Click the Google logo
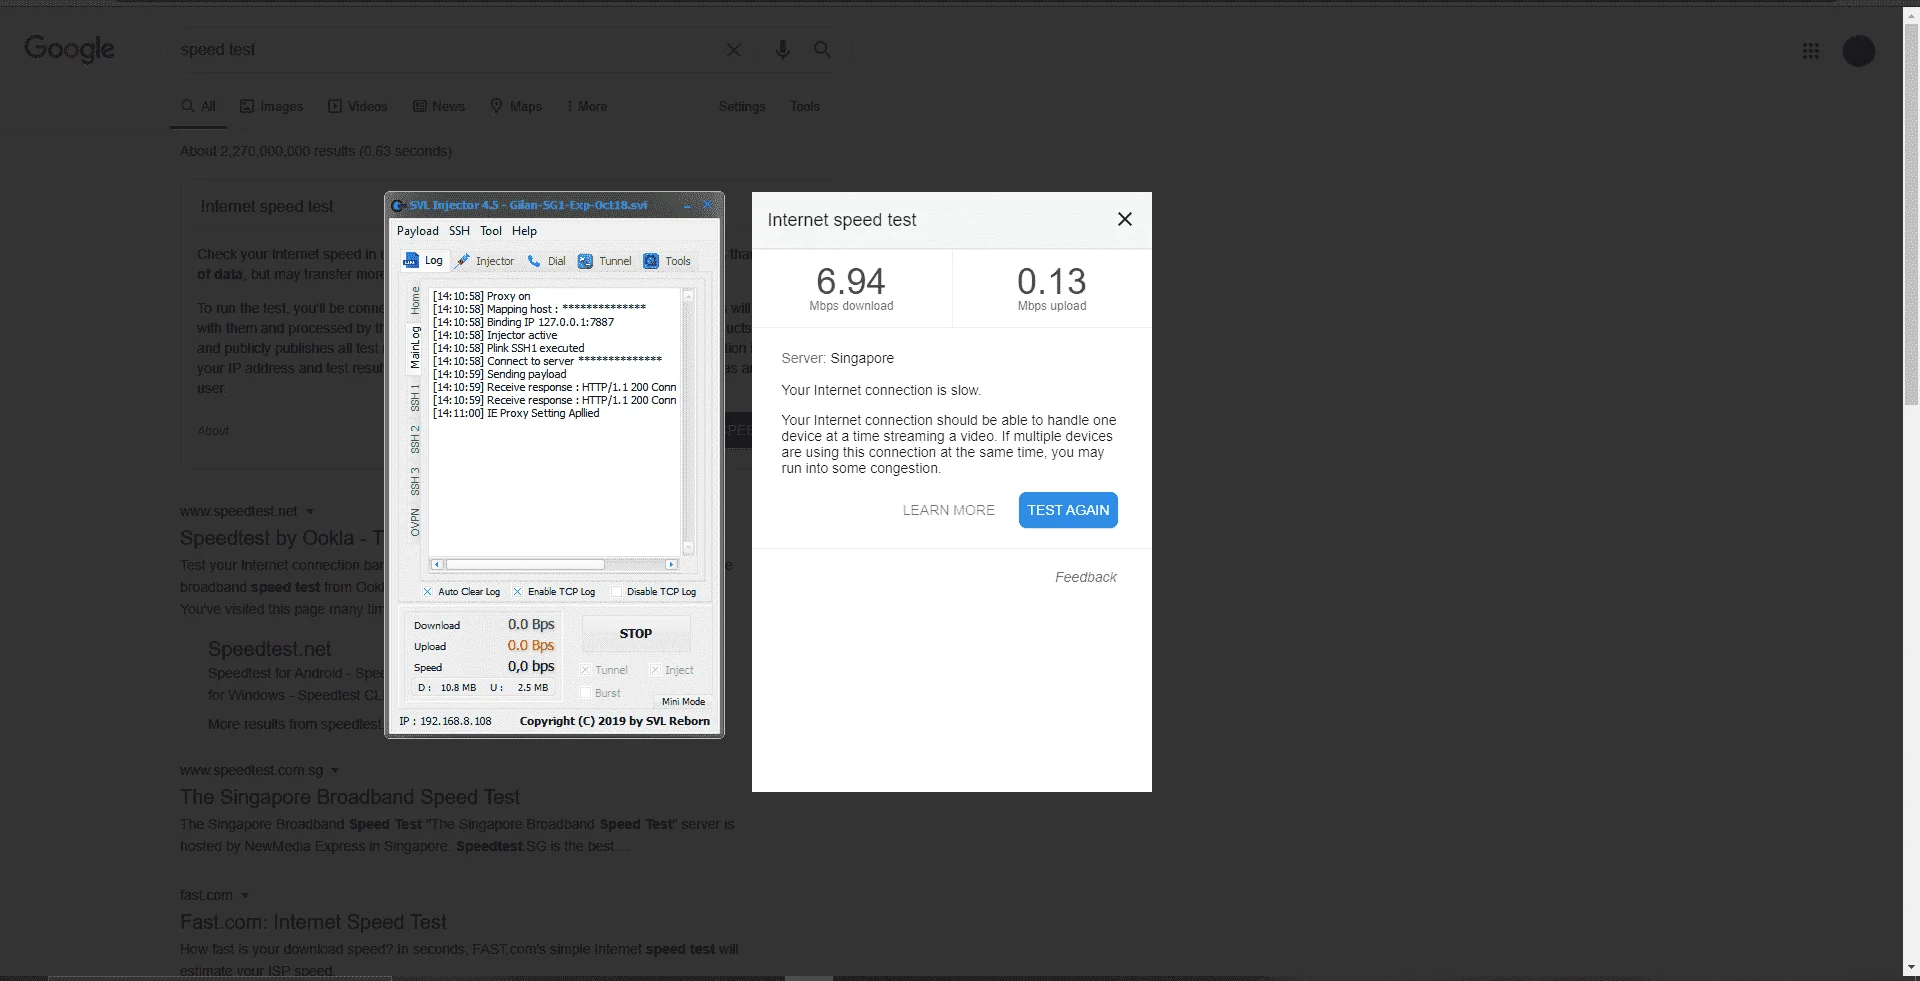The image size is (1920, 981). 70,49
